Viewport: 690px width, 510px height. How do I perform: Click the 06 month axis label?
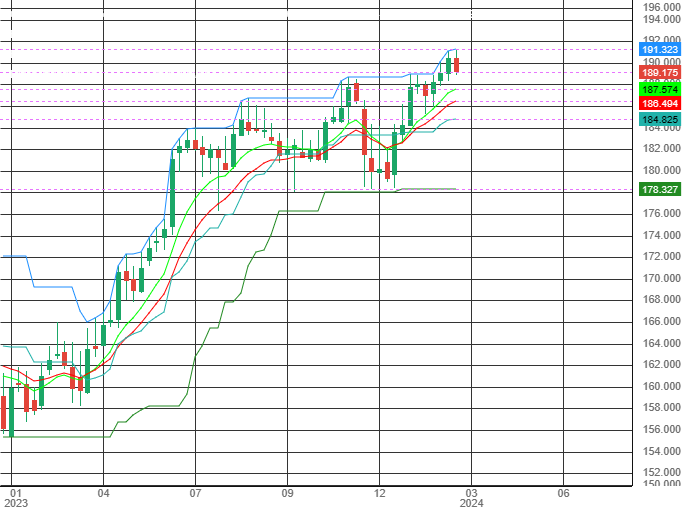pyautogui.click(x=563, y=493)
